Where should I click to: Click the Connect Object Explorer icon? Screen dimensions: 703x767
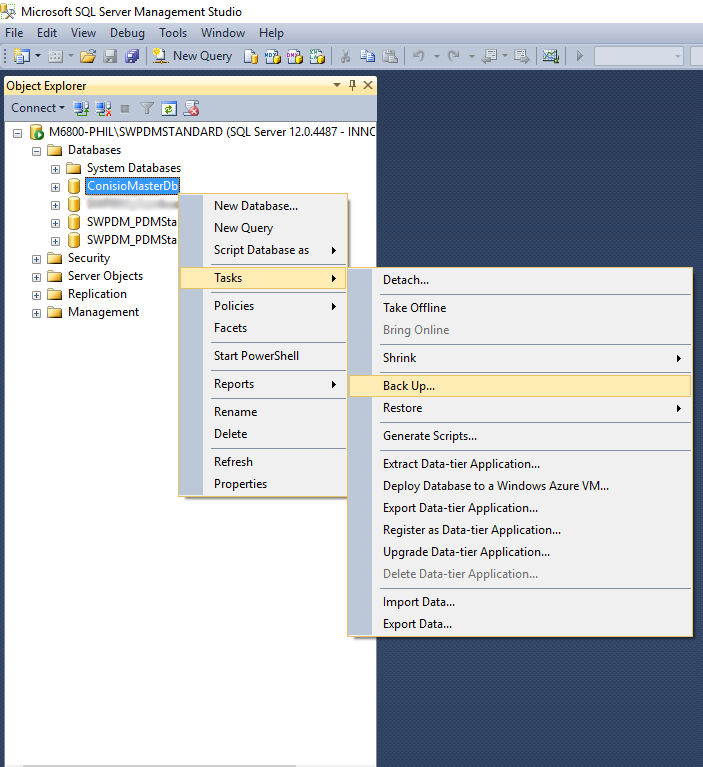pyautogui.click(x=82, y=108)
